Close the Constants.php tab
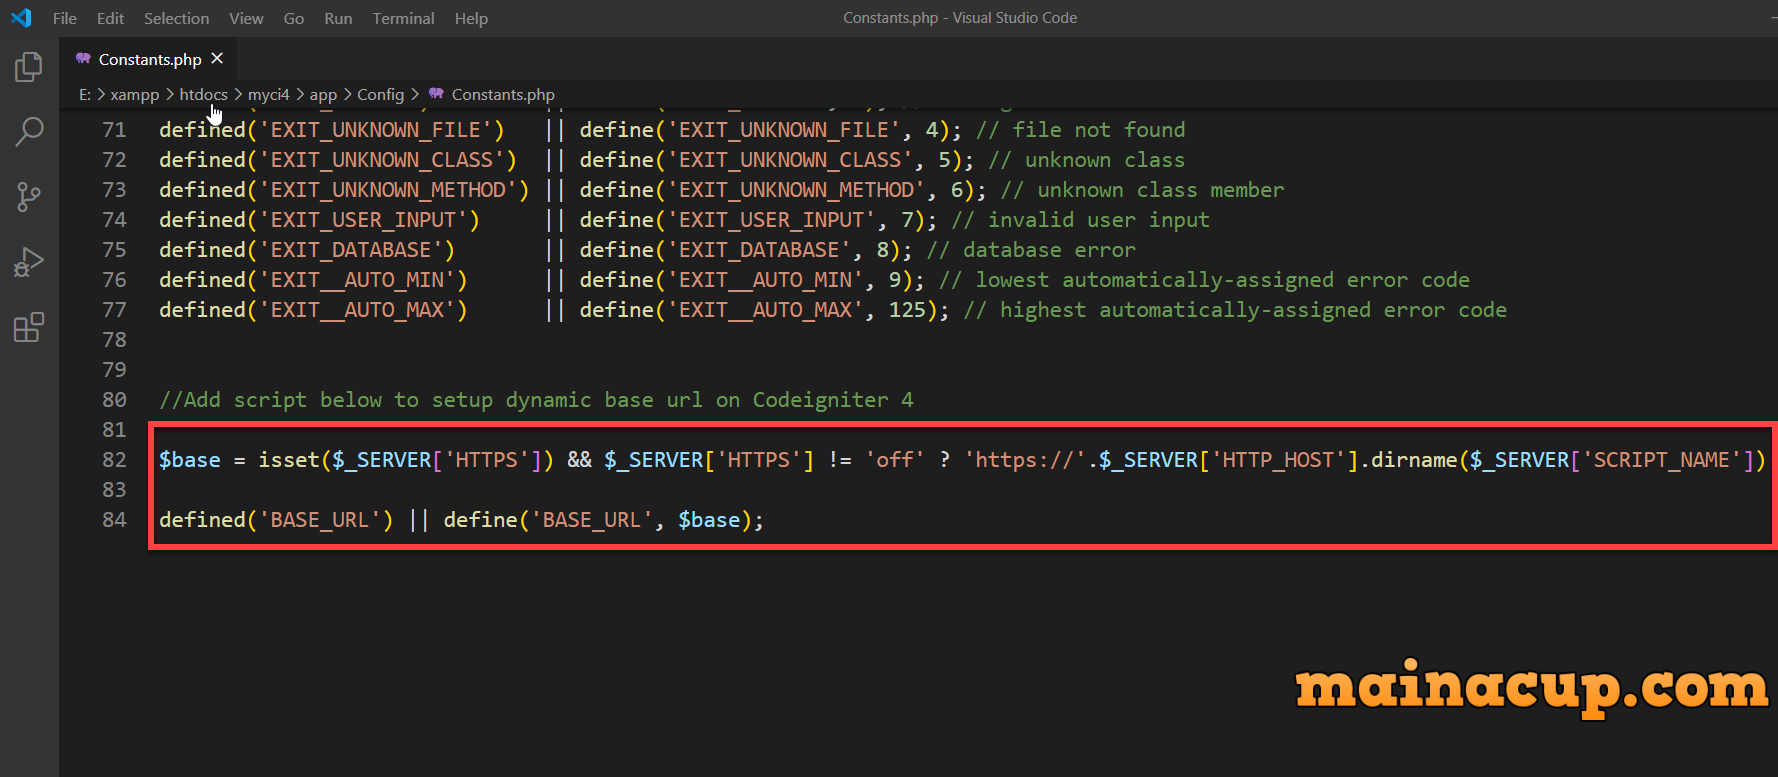This screenshot has width=1778, height=777. click(x=217, y=59)
